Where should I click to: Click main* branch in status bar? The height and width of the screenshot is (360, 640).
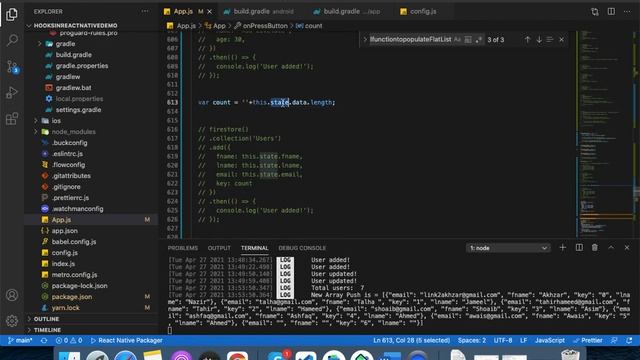click(x=20, y=340)
